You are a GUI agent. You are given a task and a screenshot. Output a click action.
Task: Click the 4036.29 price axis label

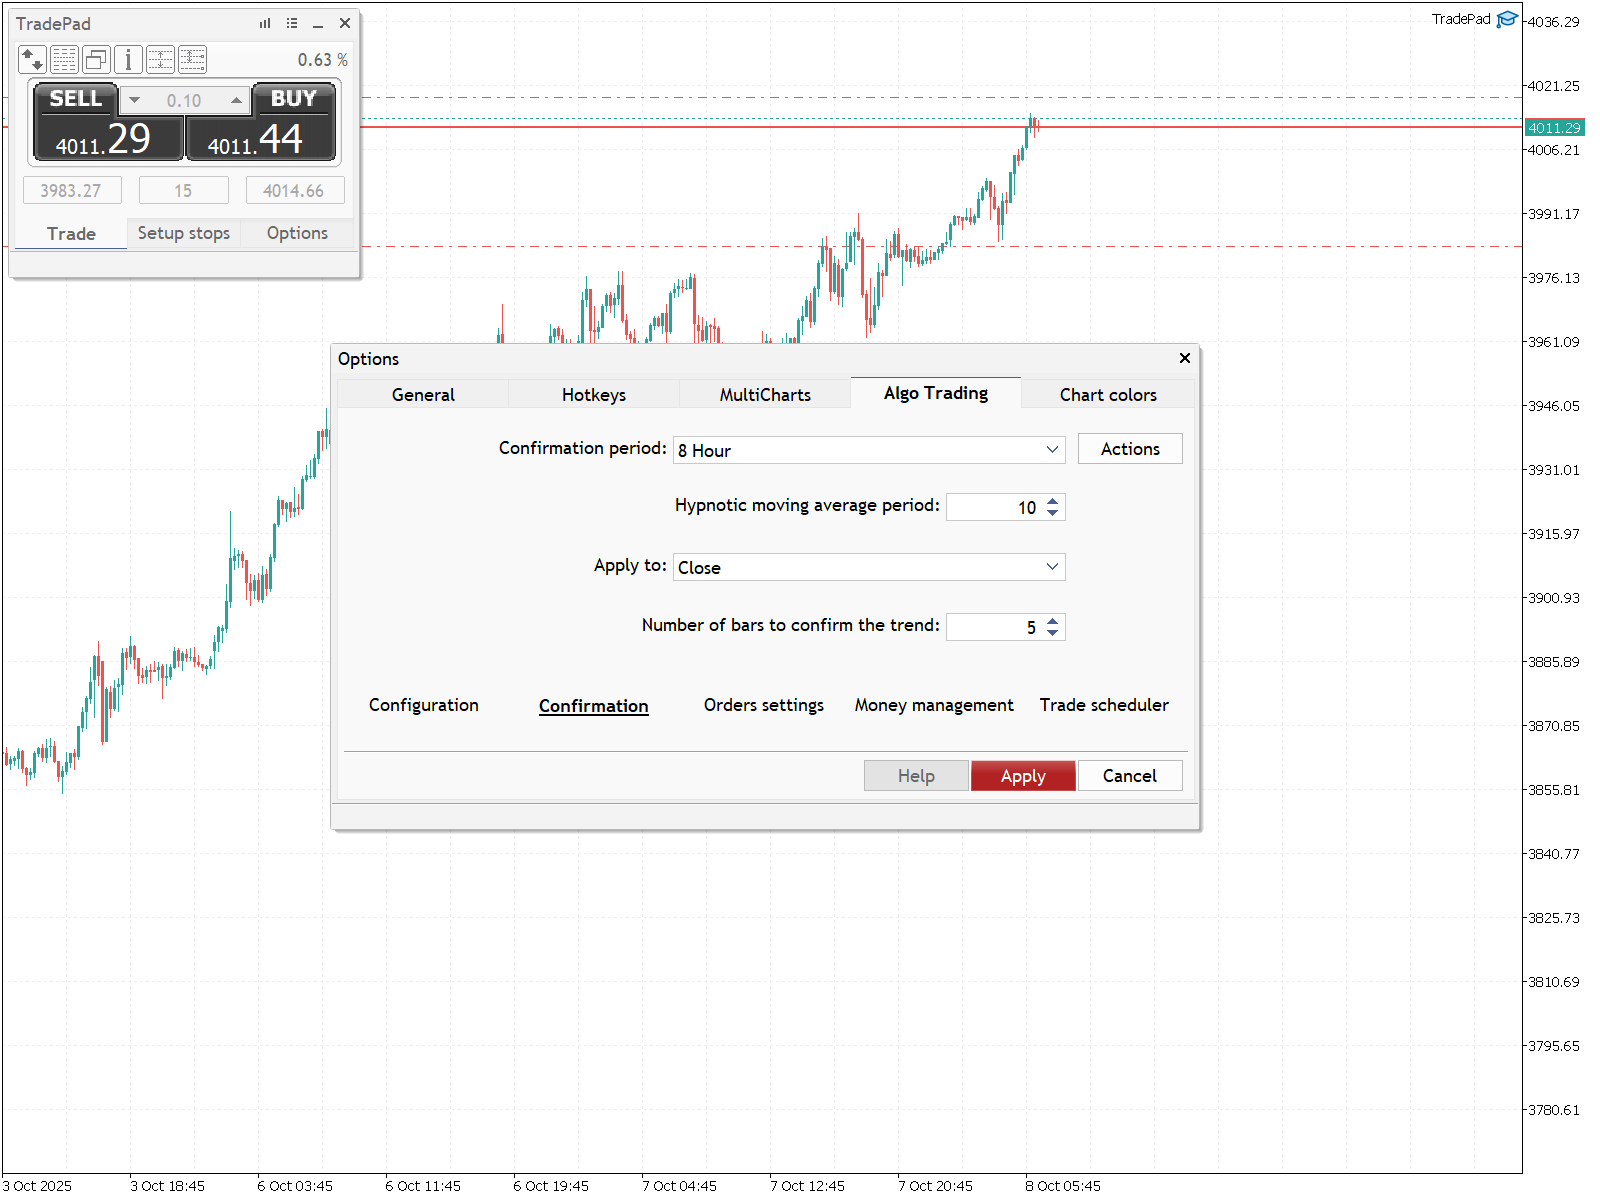point(1554,22)
